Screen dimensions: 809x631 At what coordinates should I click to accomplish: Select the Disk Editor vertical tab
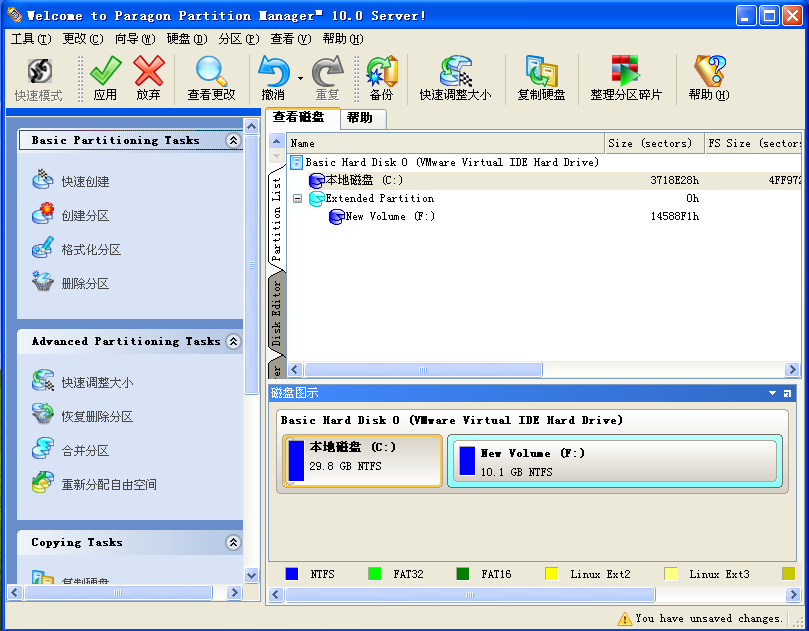(277, 315)
